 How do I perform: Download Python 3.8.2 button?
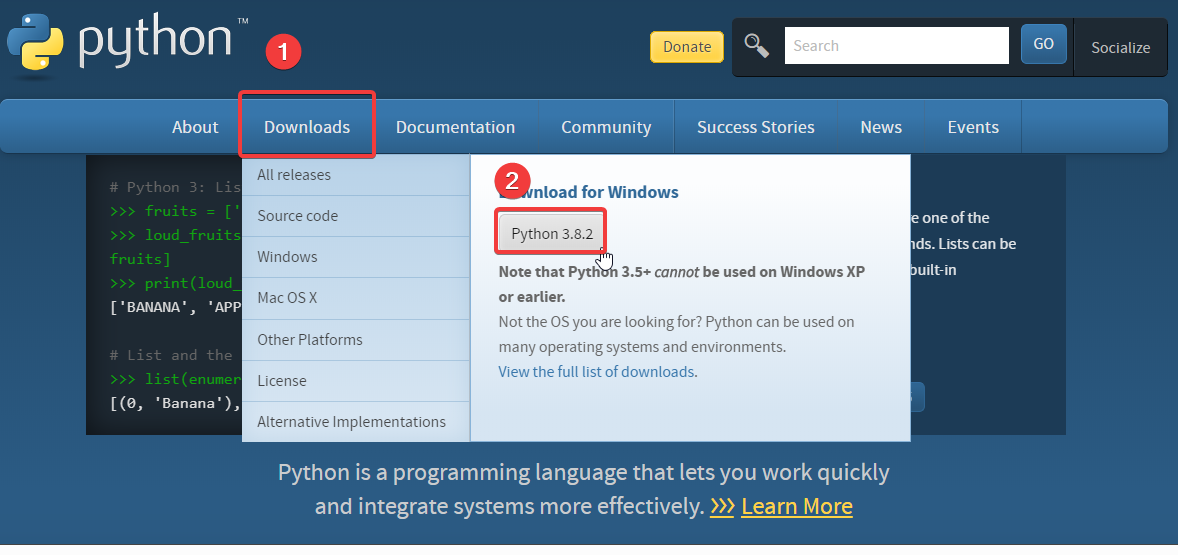(551, 234)
